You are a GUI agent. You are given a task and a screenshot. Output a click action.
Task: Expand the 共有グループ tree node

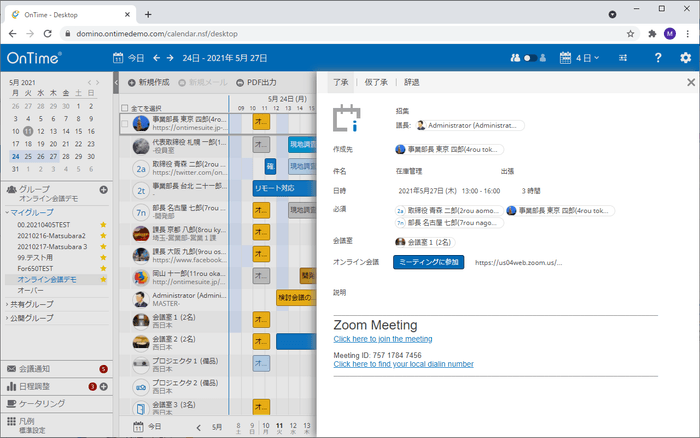[6, 304]
